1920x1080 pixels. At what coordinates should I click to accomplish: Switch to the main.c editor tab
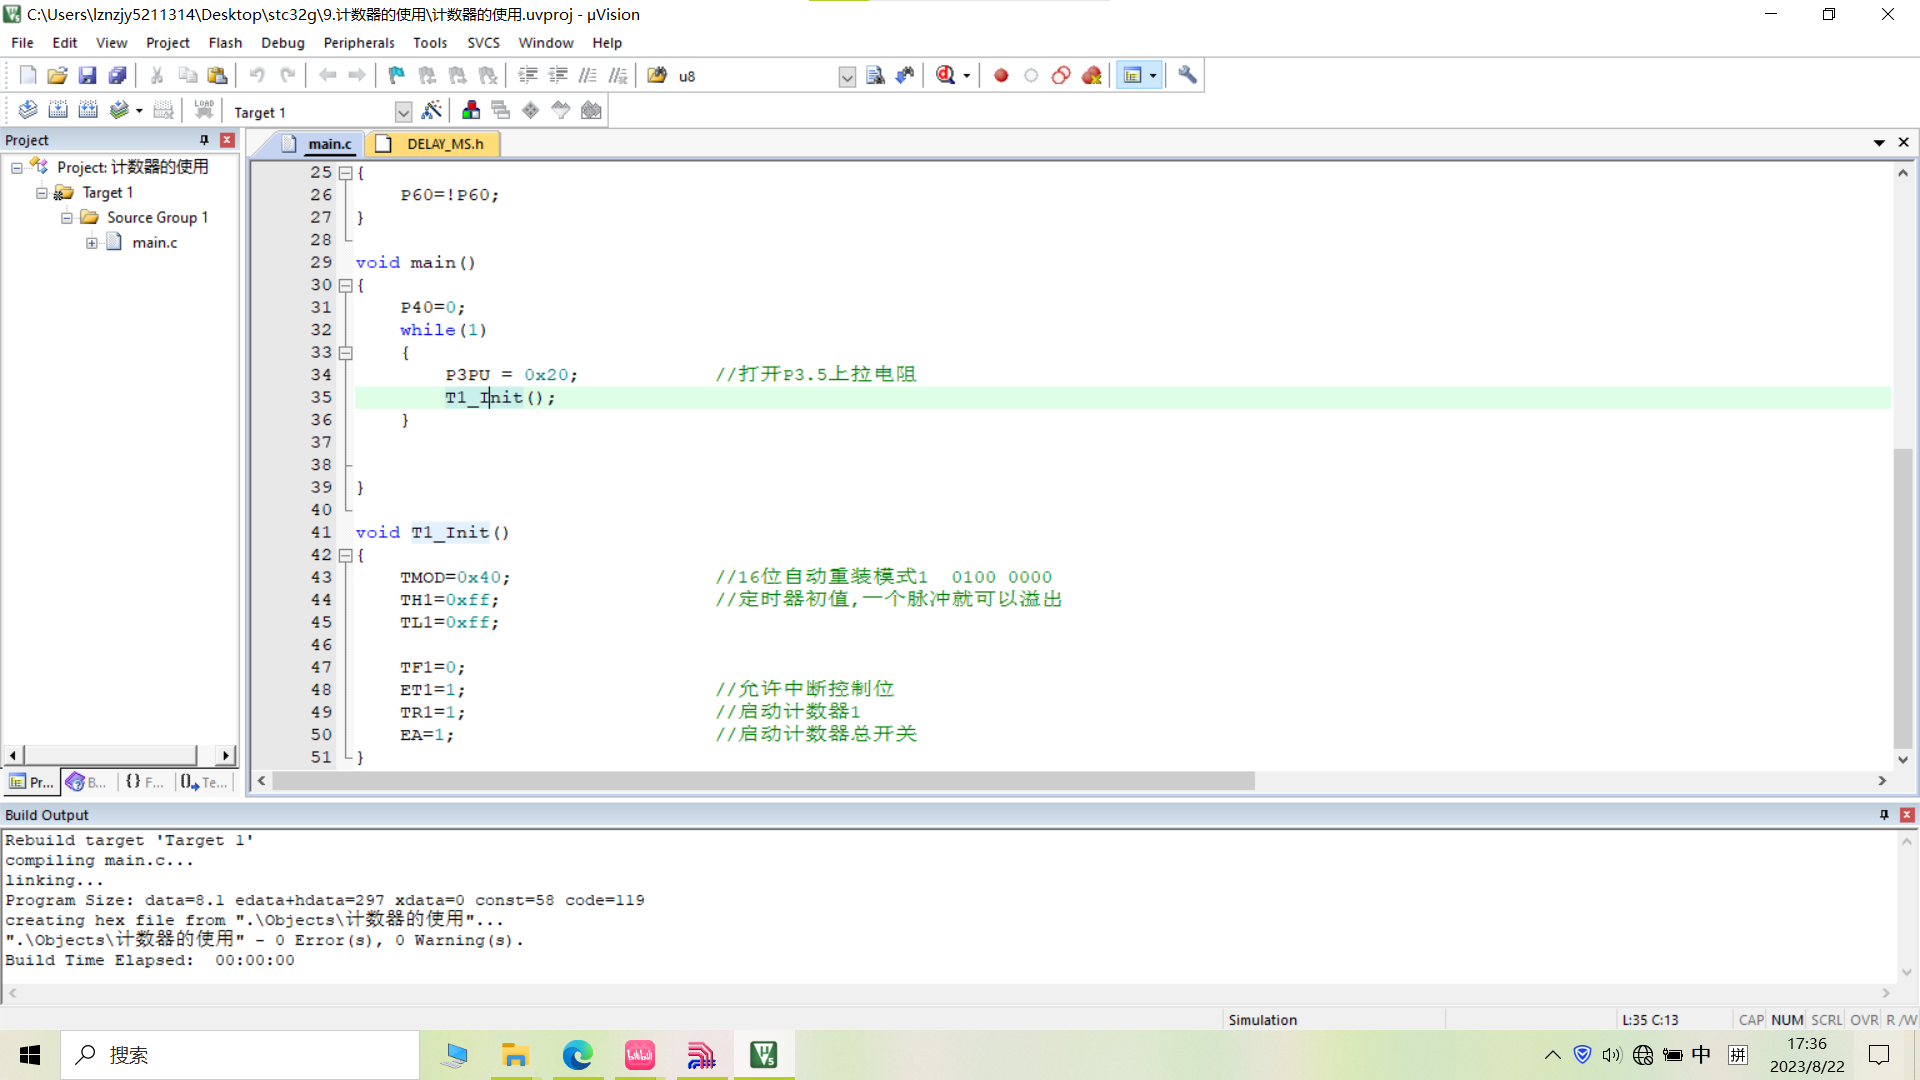pyautogui.click(x=318, y=144)
